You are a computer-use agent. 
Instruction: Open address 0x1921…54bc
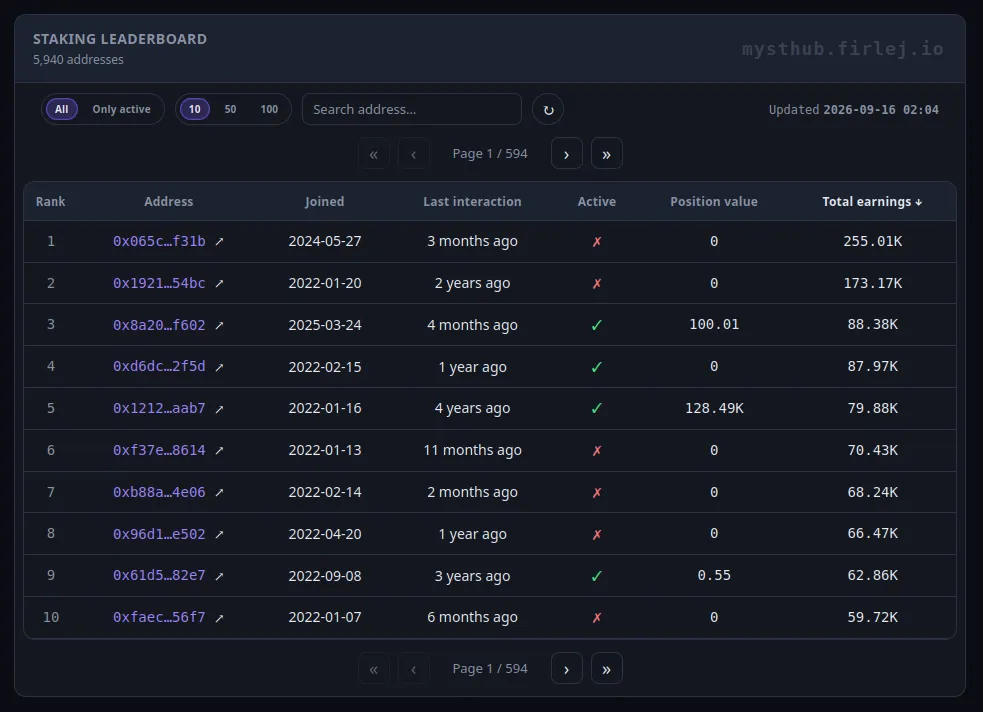click(x=159, y=283)
